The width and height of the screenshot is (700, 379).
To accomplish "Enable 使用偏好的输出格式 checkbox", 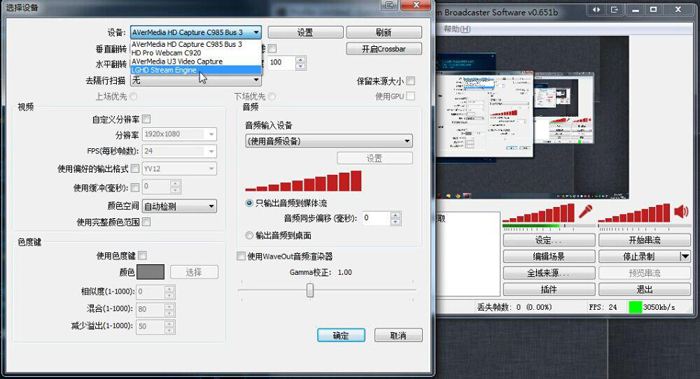I will [x=135, y=169].
